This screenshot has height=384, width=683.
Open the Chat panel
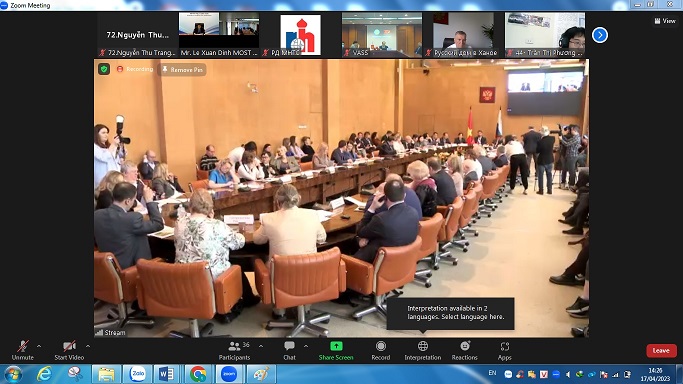[289, 350]
